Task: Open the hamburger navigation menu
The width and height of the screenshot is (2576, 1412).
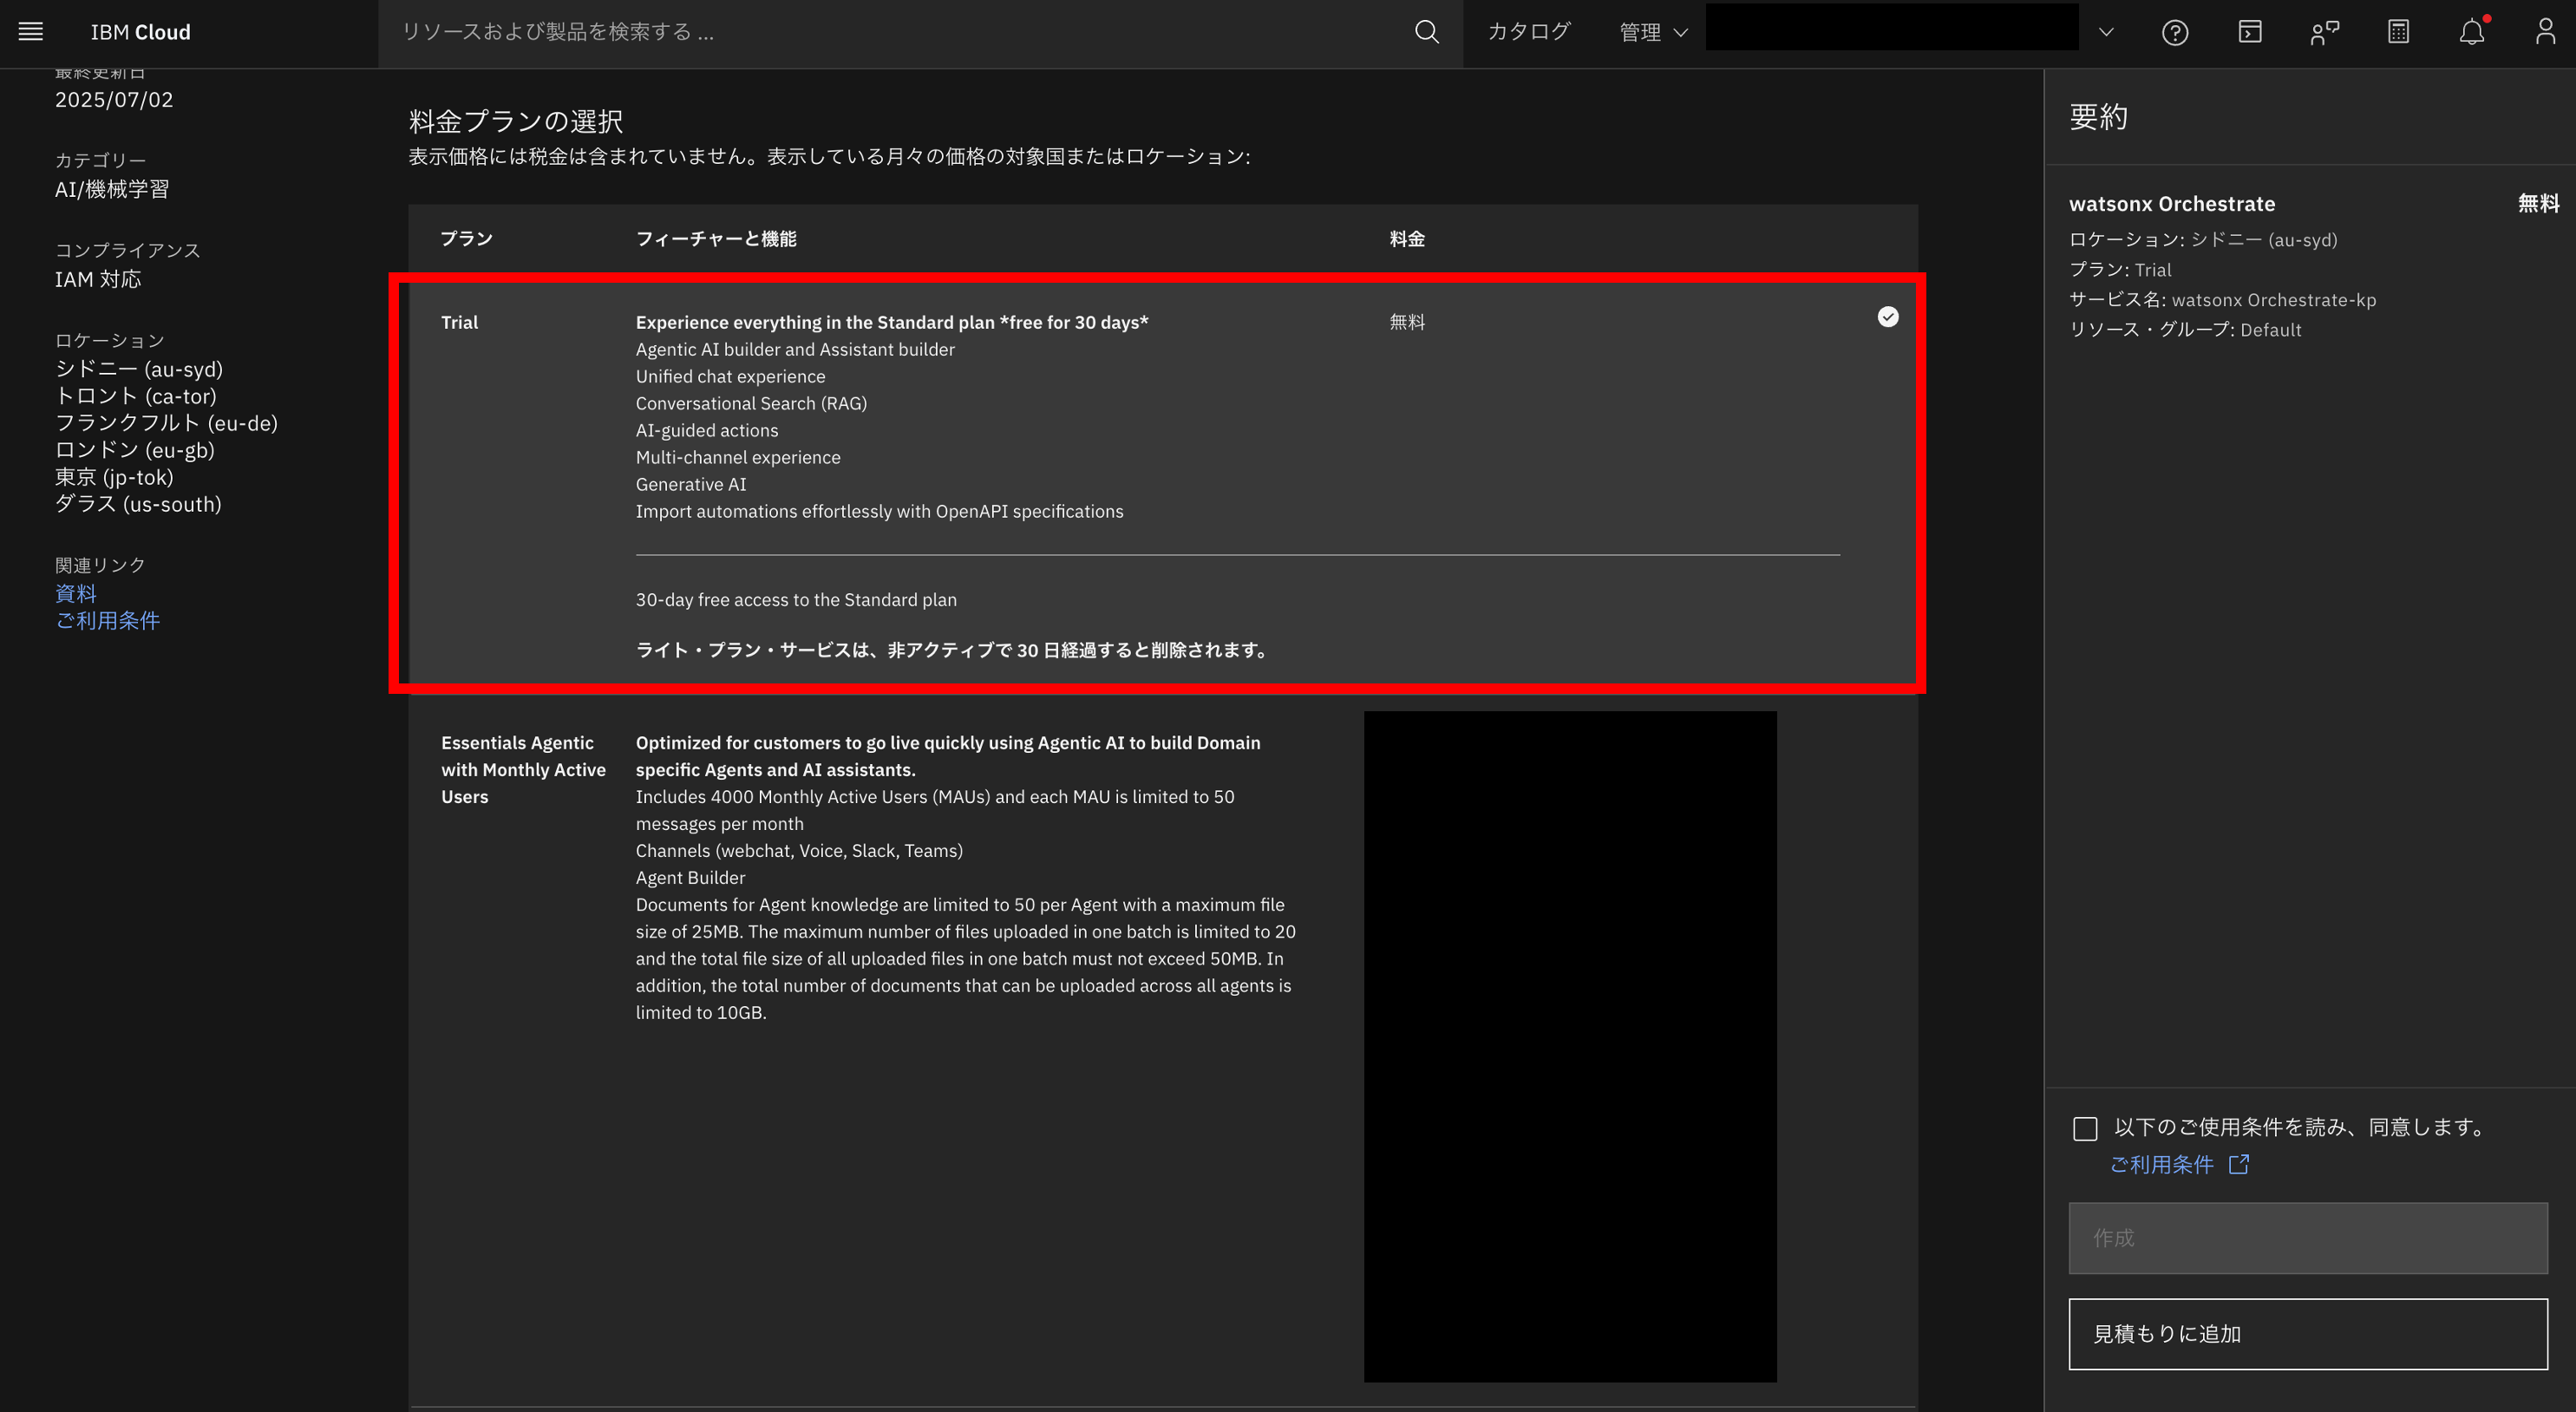Action: pyautogui.click(x=31, y=32)
